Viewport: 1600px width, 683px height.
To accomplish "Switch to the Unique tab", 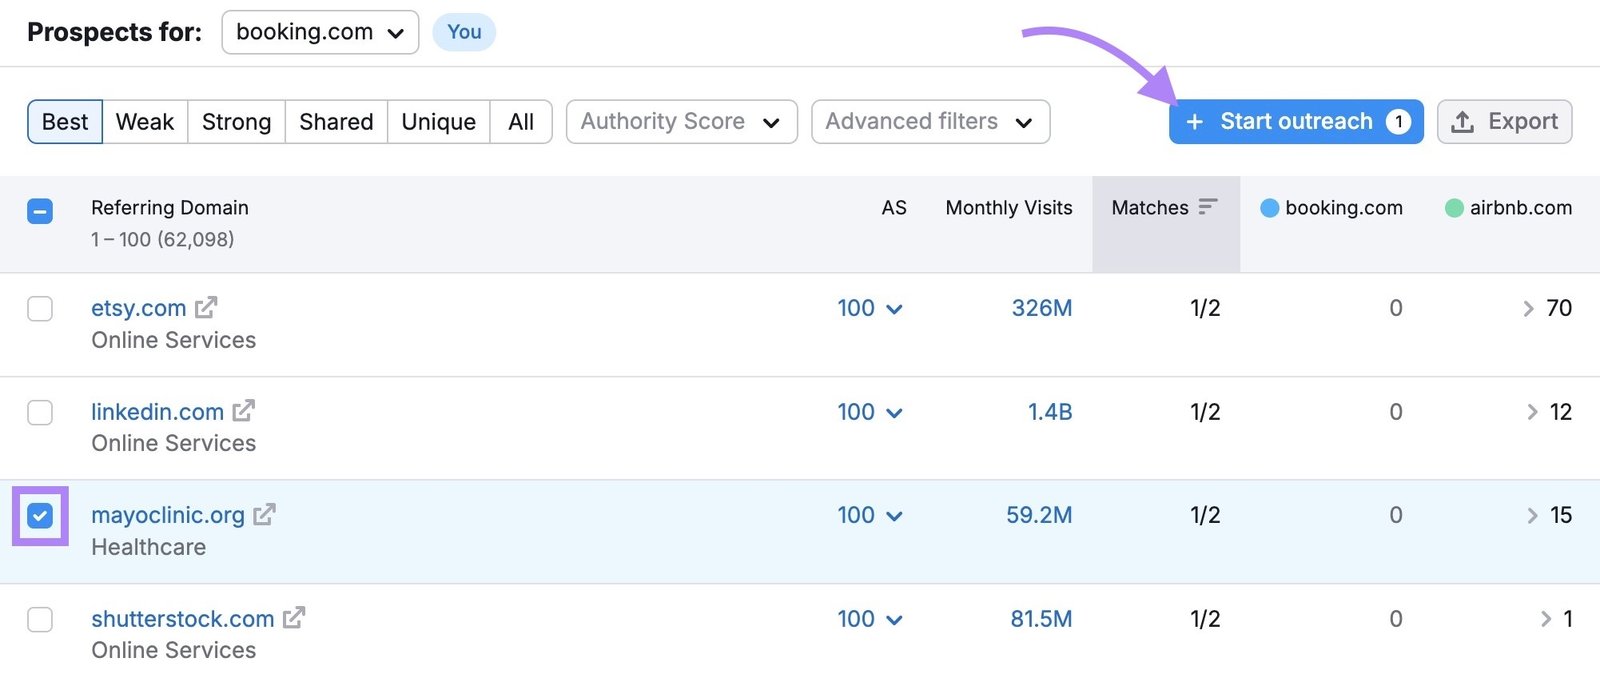I will (x=439, y=121).
